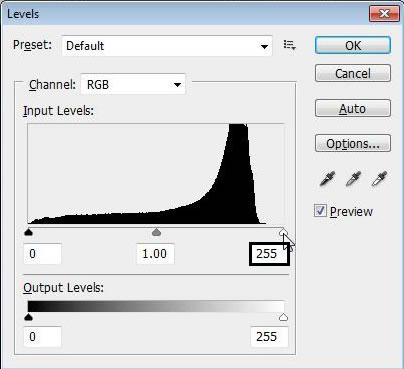404x369 pixels.
Task: Toggle the Preview checkbox
Action: pyautogui.click(x=320, y=211)
